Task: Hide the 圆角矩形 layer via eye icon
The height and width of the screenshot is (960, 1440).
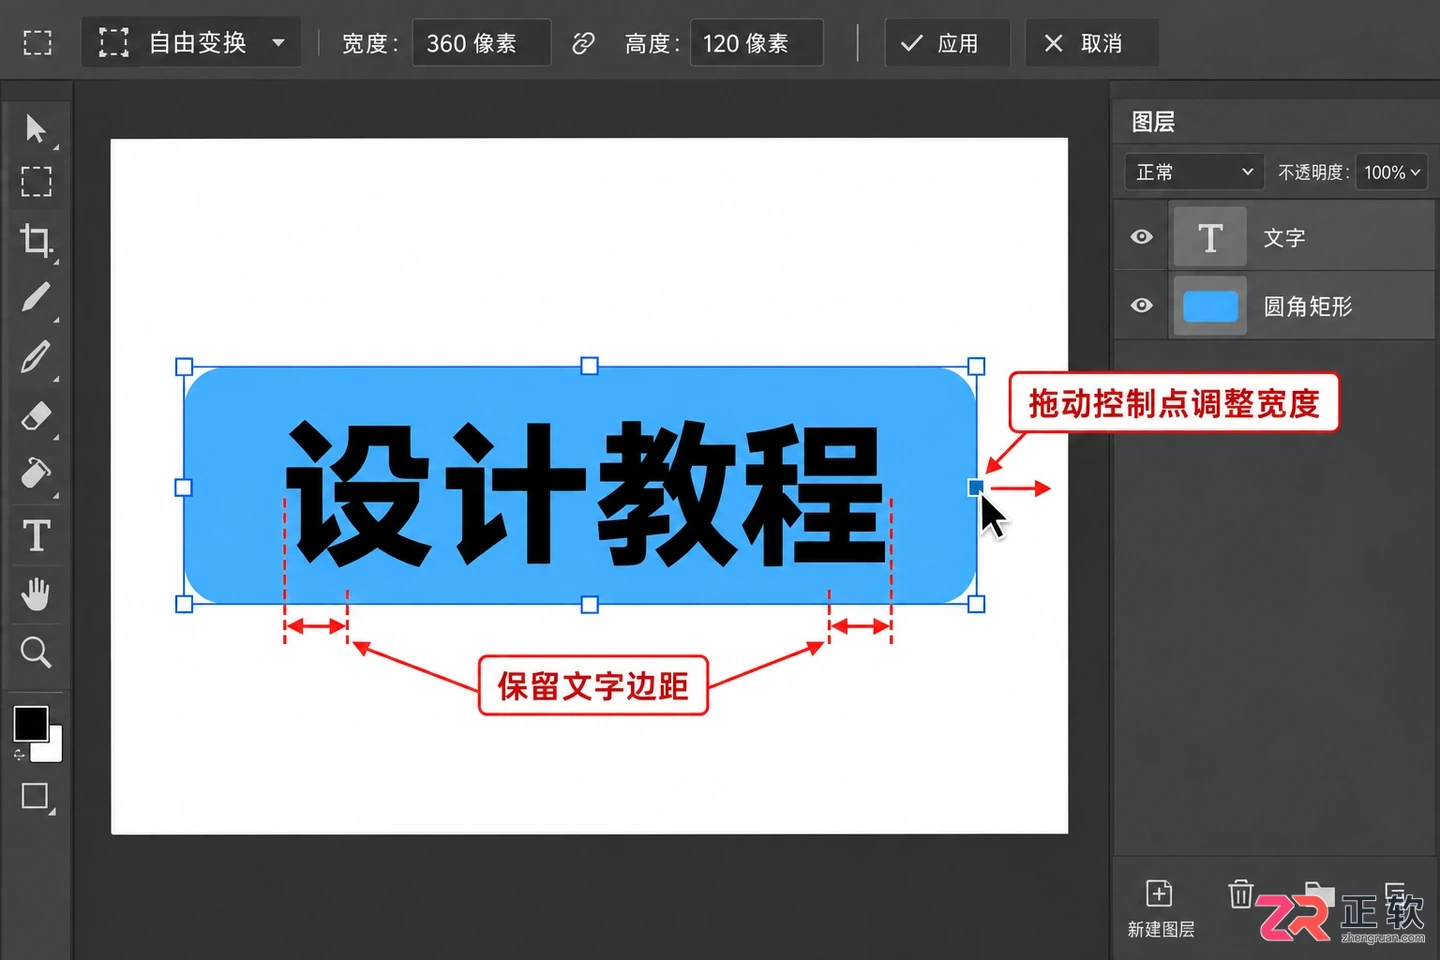Action: coord(1142,305)
